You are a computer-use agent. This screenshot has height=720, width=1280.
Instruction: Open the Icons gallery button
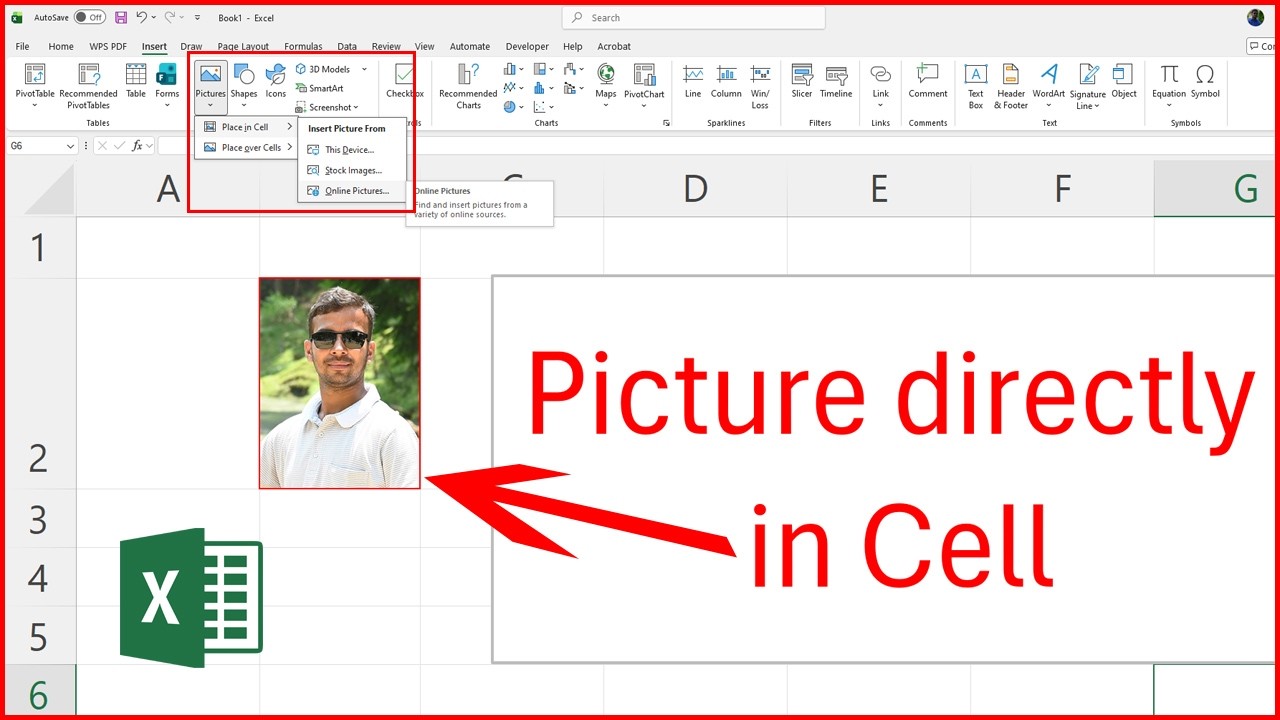(276, 82)
